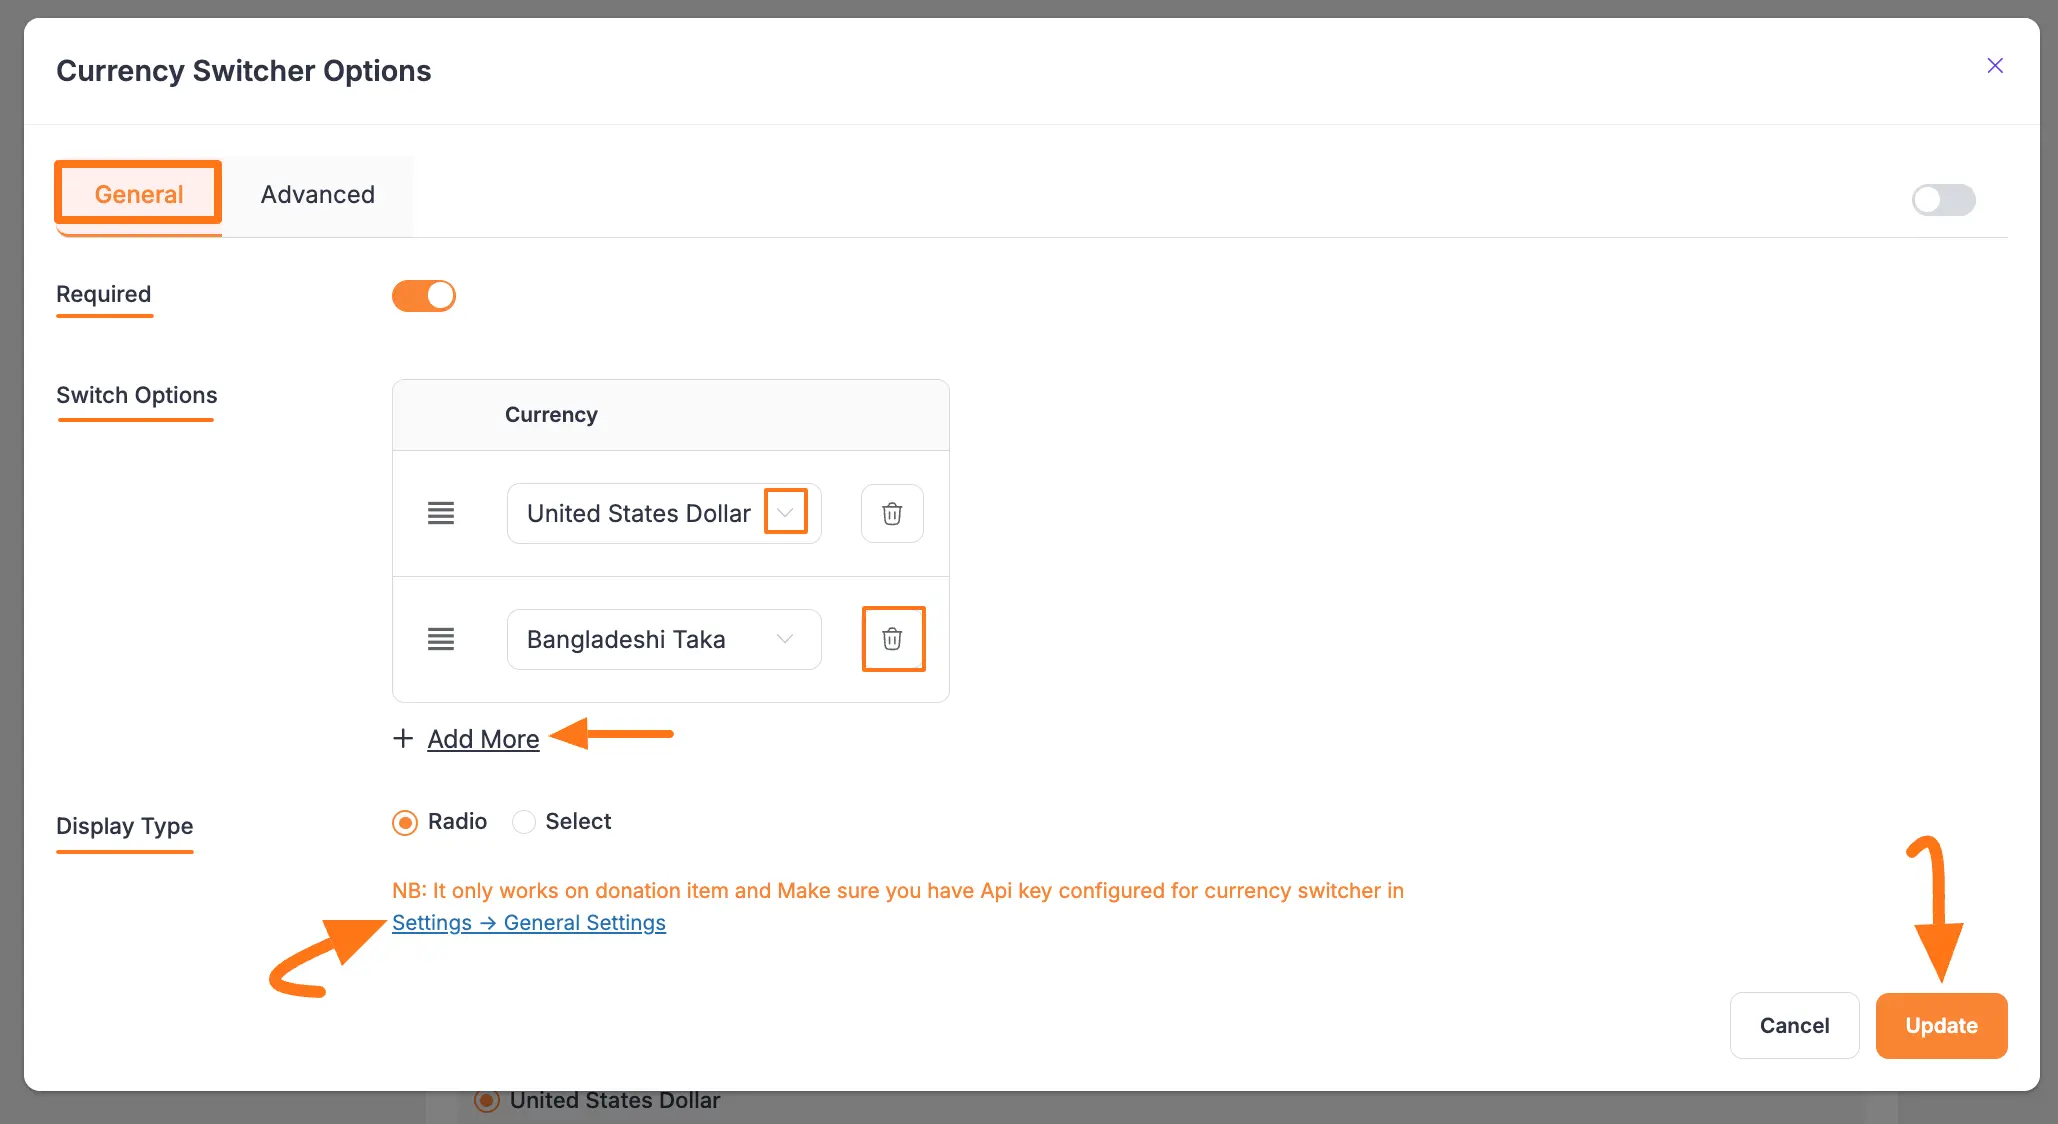Select the Radio display type option
Image resolution: width=2058 pixels, height=1124 pixels.
404,822
